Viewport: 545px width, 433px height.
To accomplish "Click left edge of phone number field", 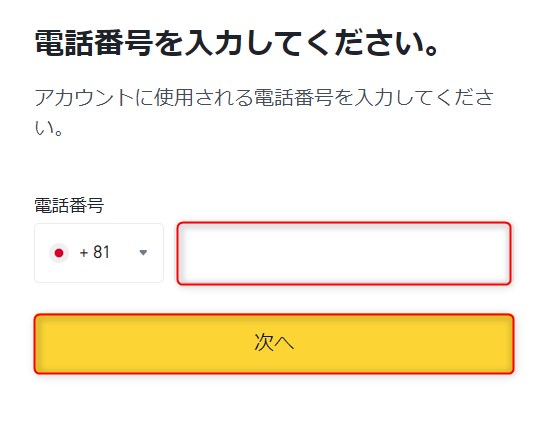I will point(184,253).
